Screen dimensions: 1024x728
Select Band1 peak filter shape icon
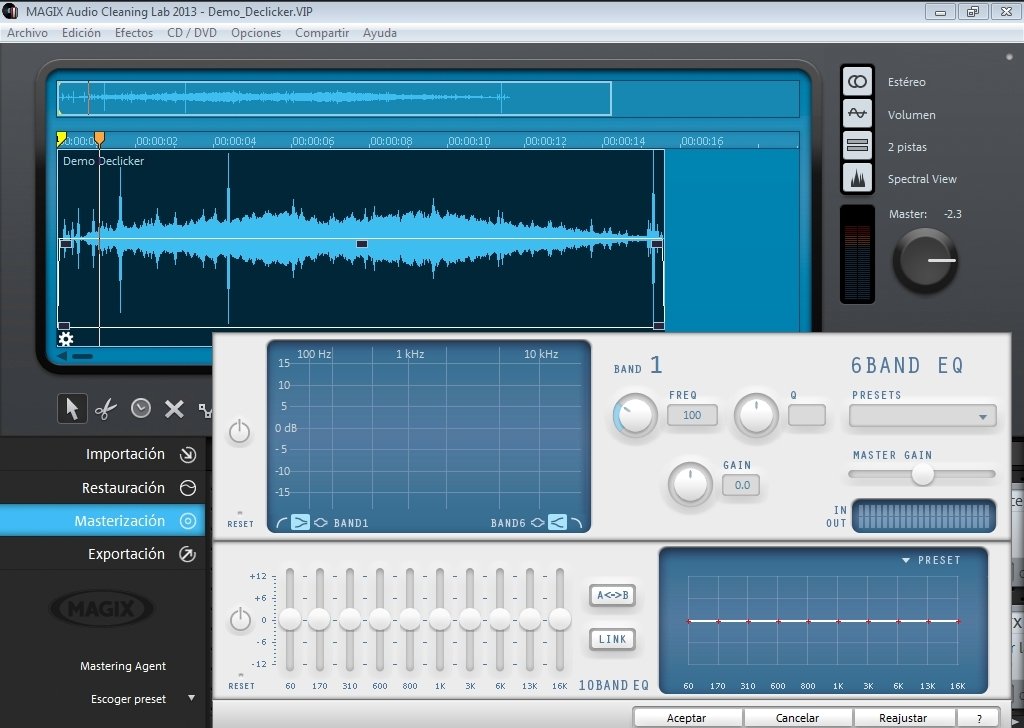coord(321,523)
